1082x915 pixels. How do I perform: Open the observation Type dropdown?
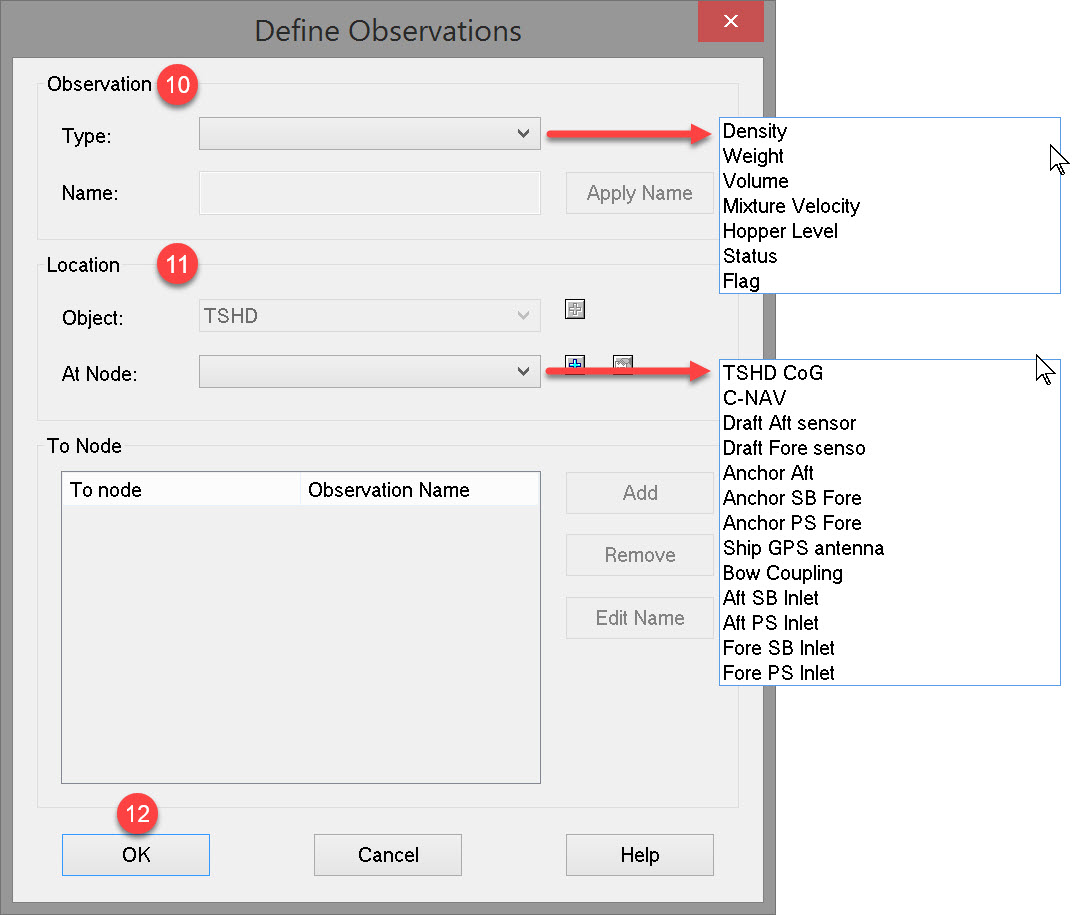click(x=522, y=134)
